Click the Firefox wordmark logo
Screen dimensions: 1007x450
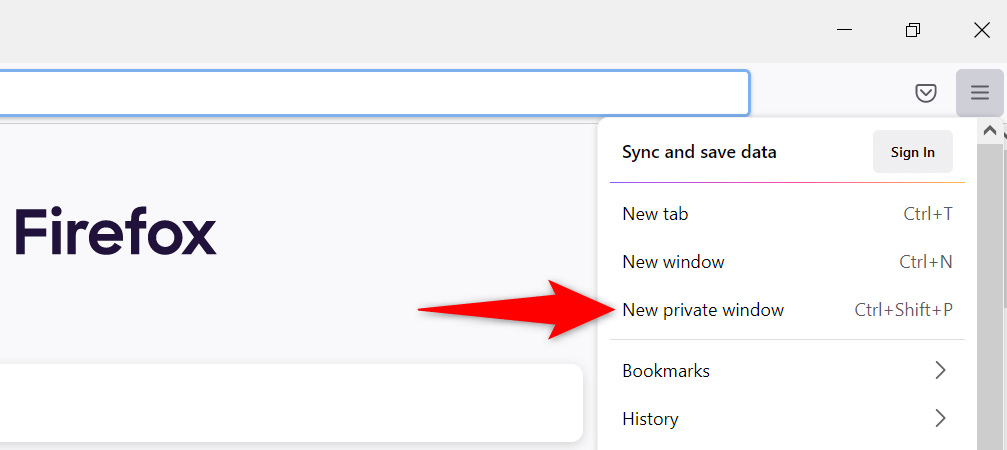[x=115, y=232]
